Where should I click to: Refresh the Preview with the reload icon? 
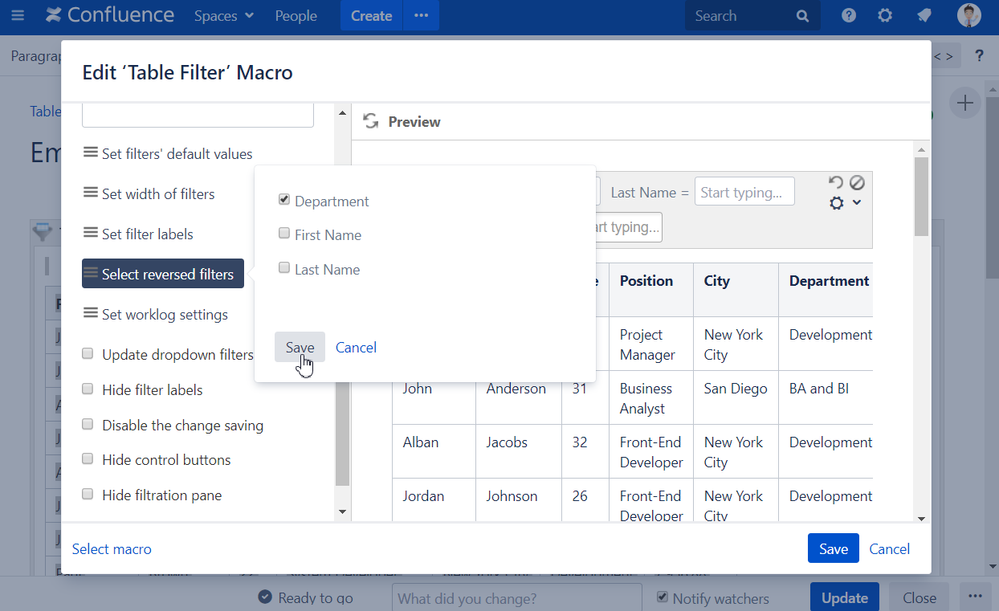[371, 121]
